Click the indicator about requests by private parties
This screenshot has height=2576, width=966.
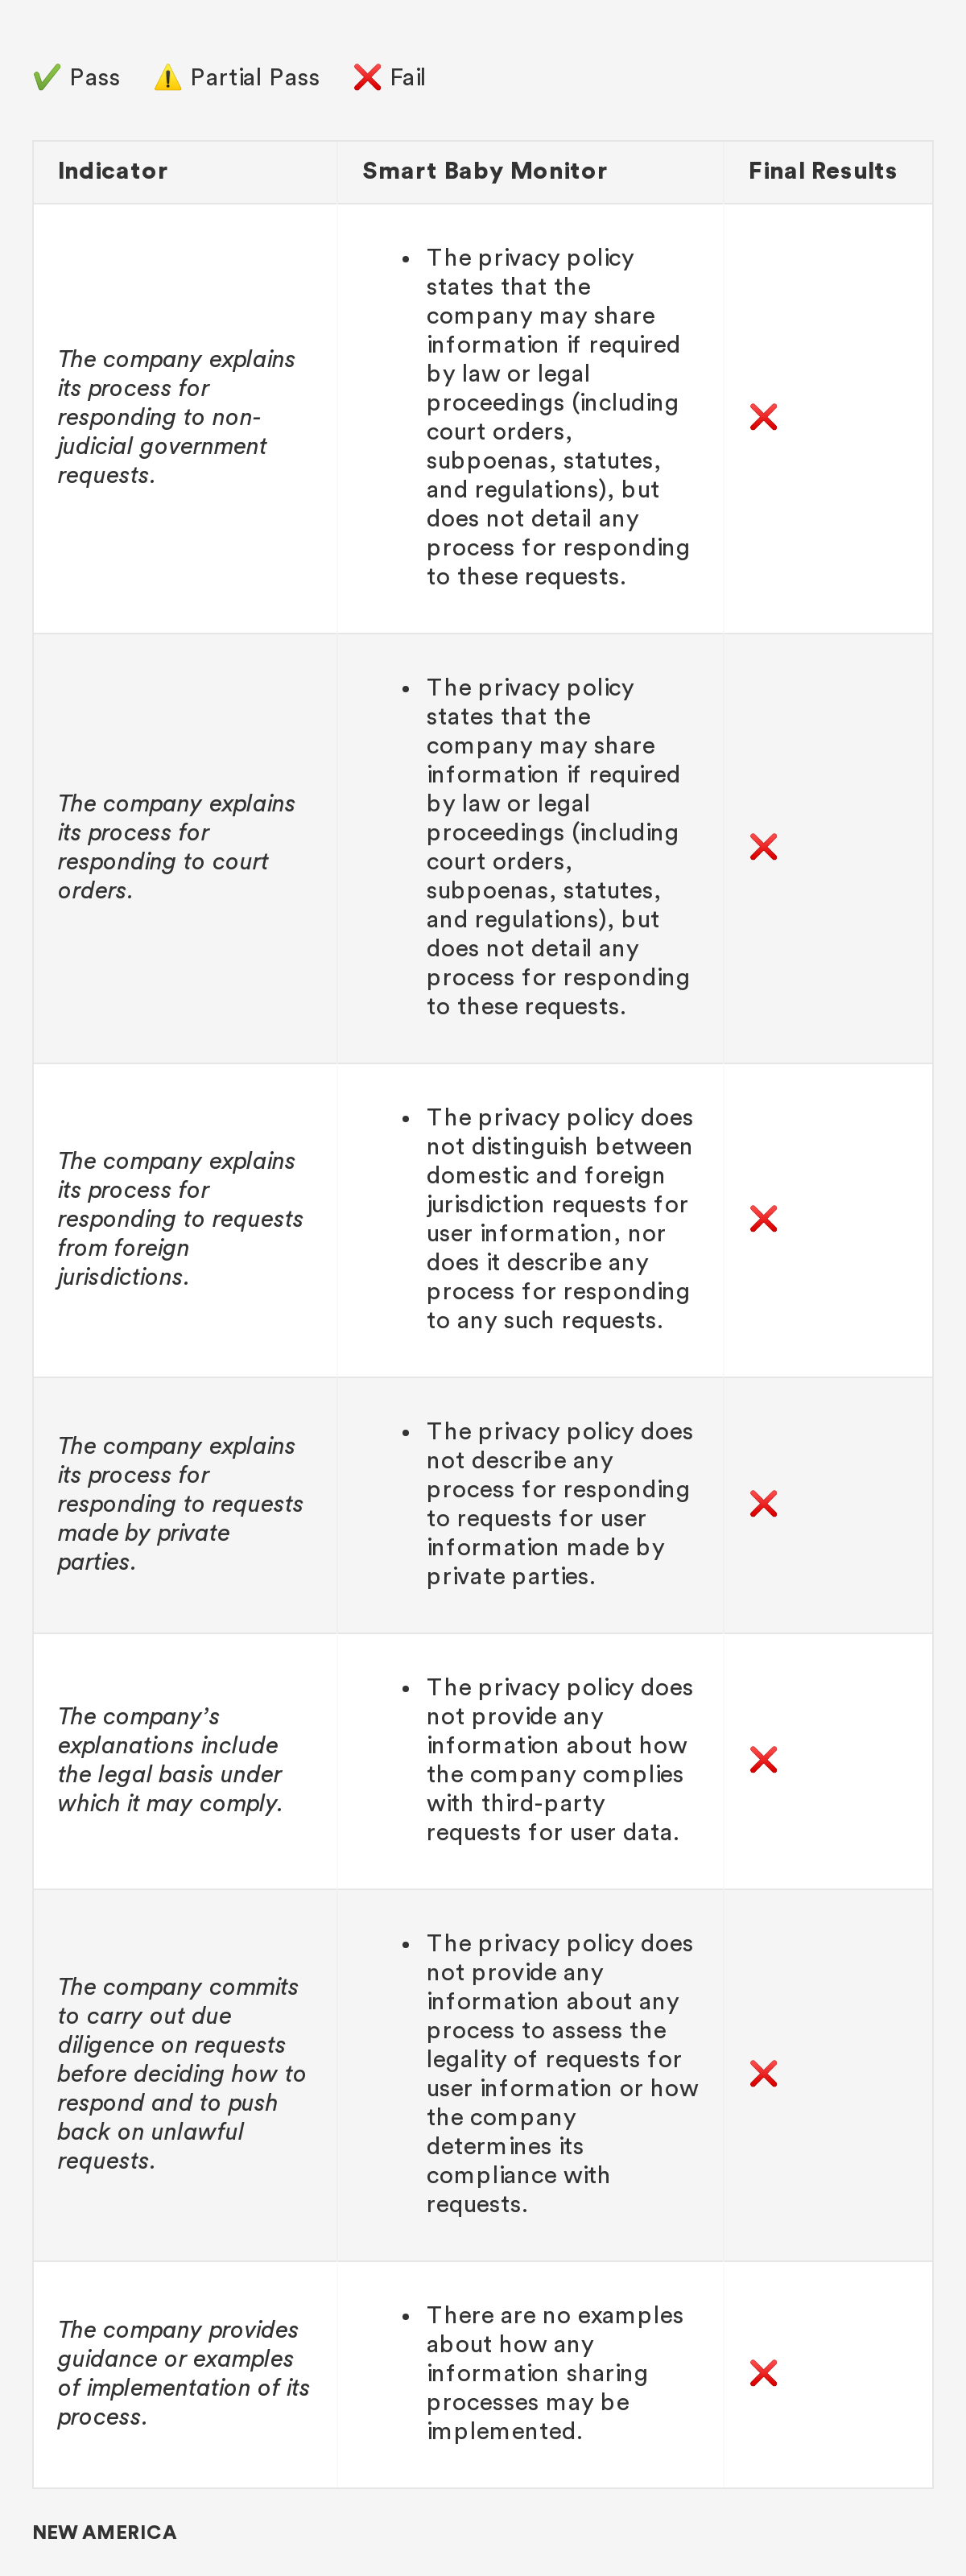(x=180, y=1504)
